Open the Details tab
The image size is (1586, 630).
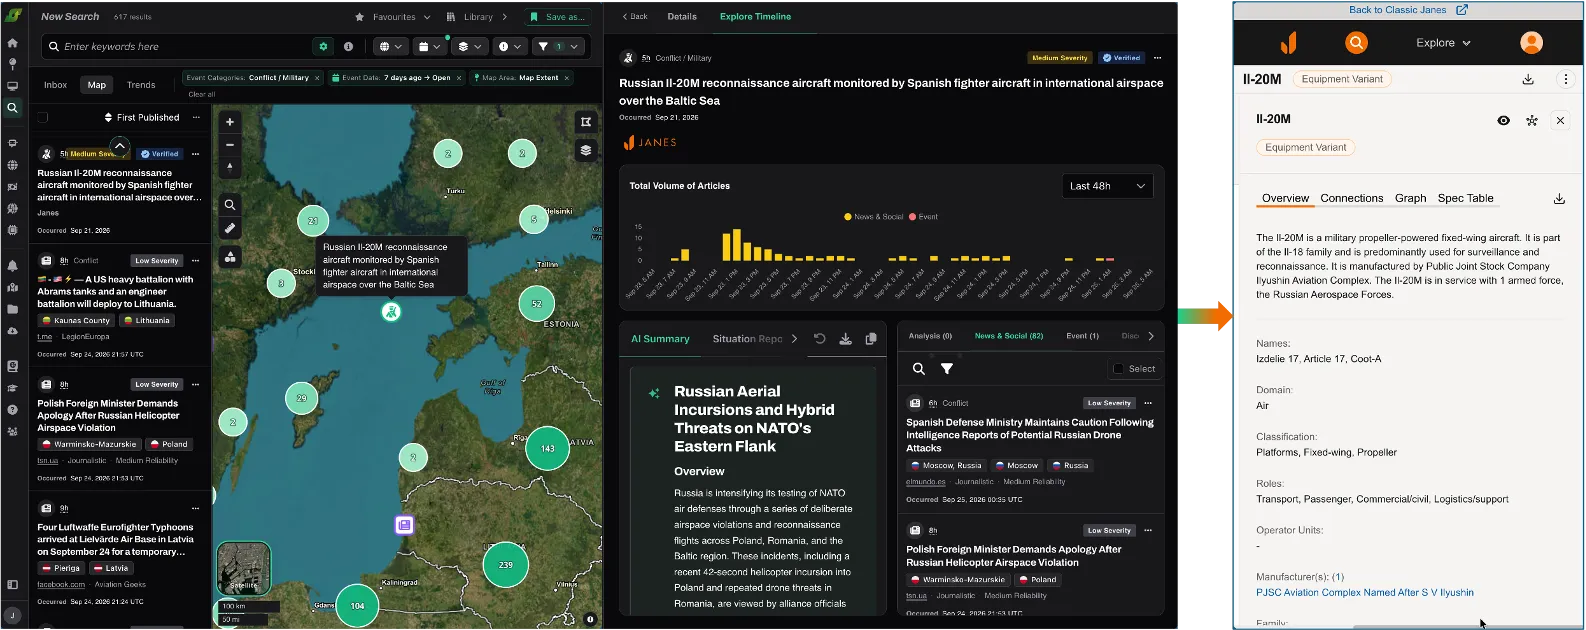[682, 17]
